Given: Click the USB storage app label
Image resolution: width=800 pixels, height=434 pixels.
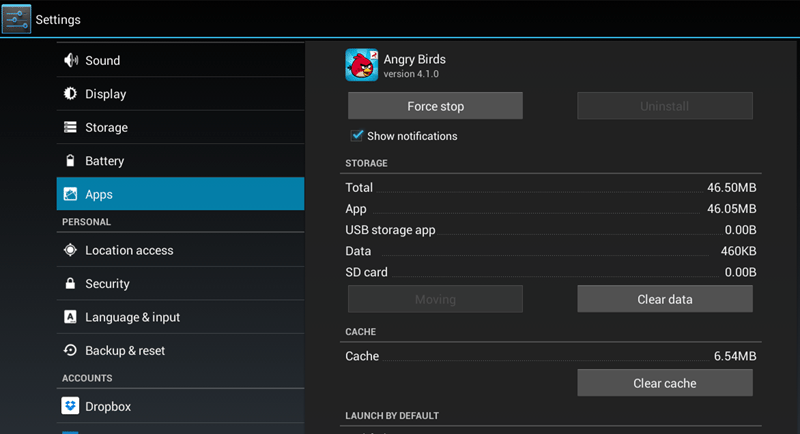Looking at the screenshot, I should [x=390, y=230].
